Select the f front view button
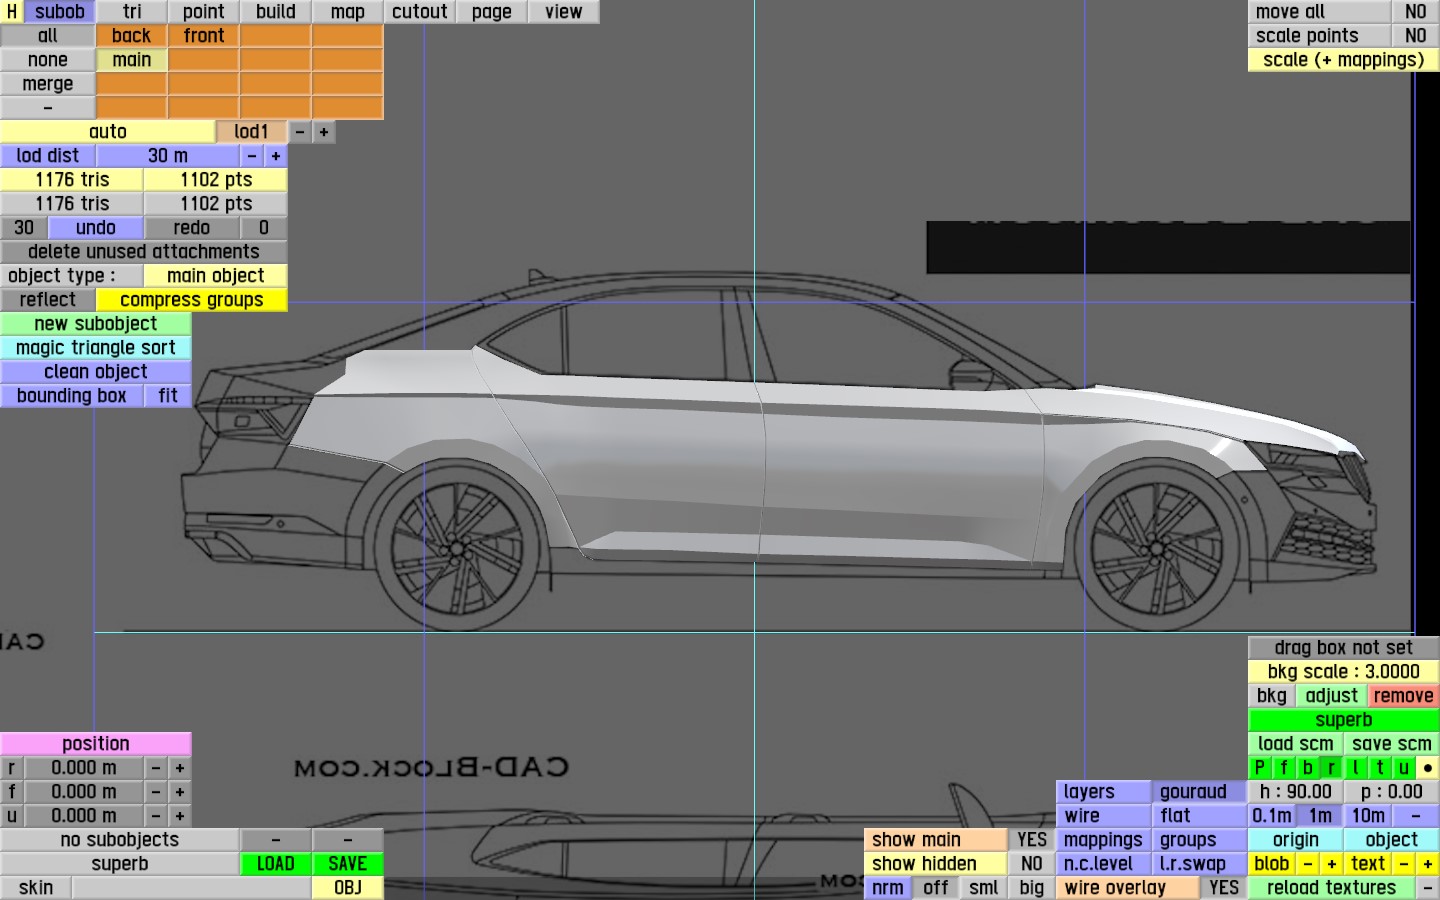This screenshot has height=900, width=1440. [x=1284, y=768]
